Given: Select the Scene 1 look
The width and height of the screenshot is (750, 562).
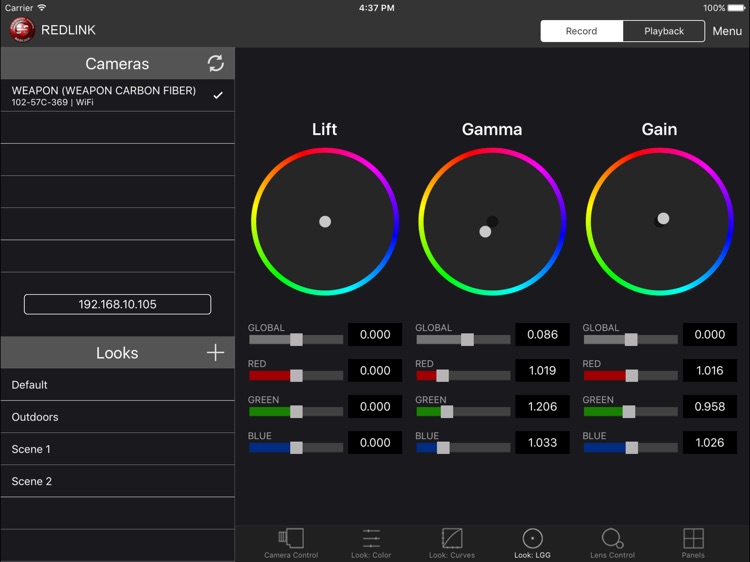Looking at the screenshot, I should tap(117, 449).
